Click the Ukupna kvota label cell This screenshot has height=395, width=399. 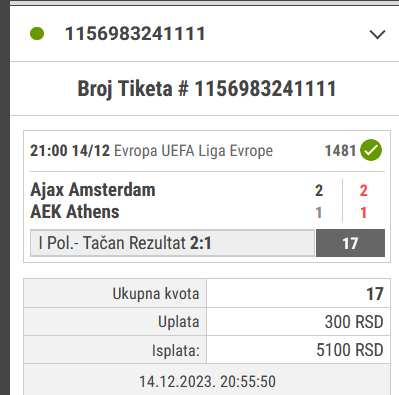tap(115, 293)
